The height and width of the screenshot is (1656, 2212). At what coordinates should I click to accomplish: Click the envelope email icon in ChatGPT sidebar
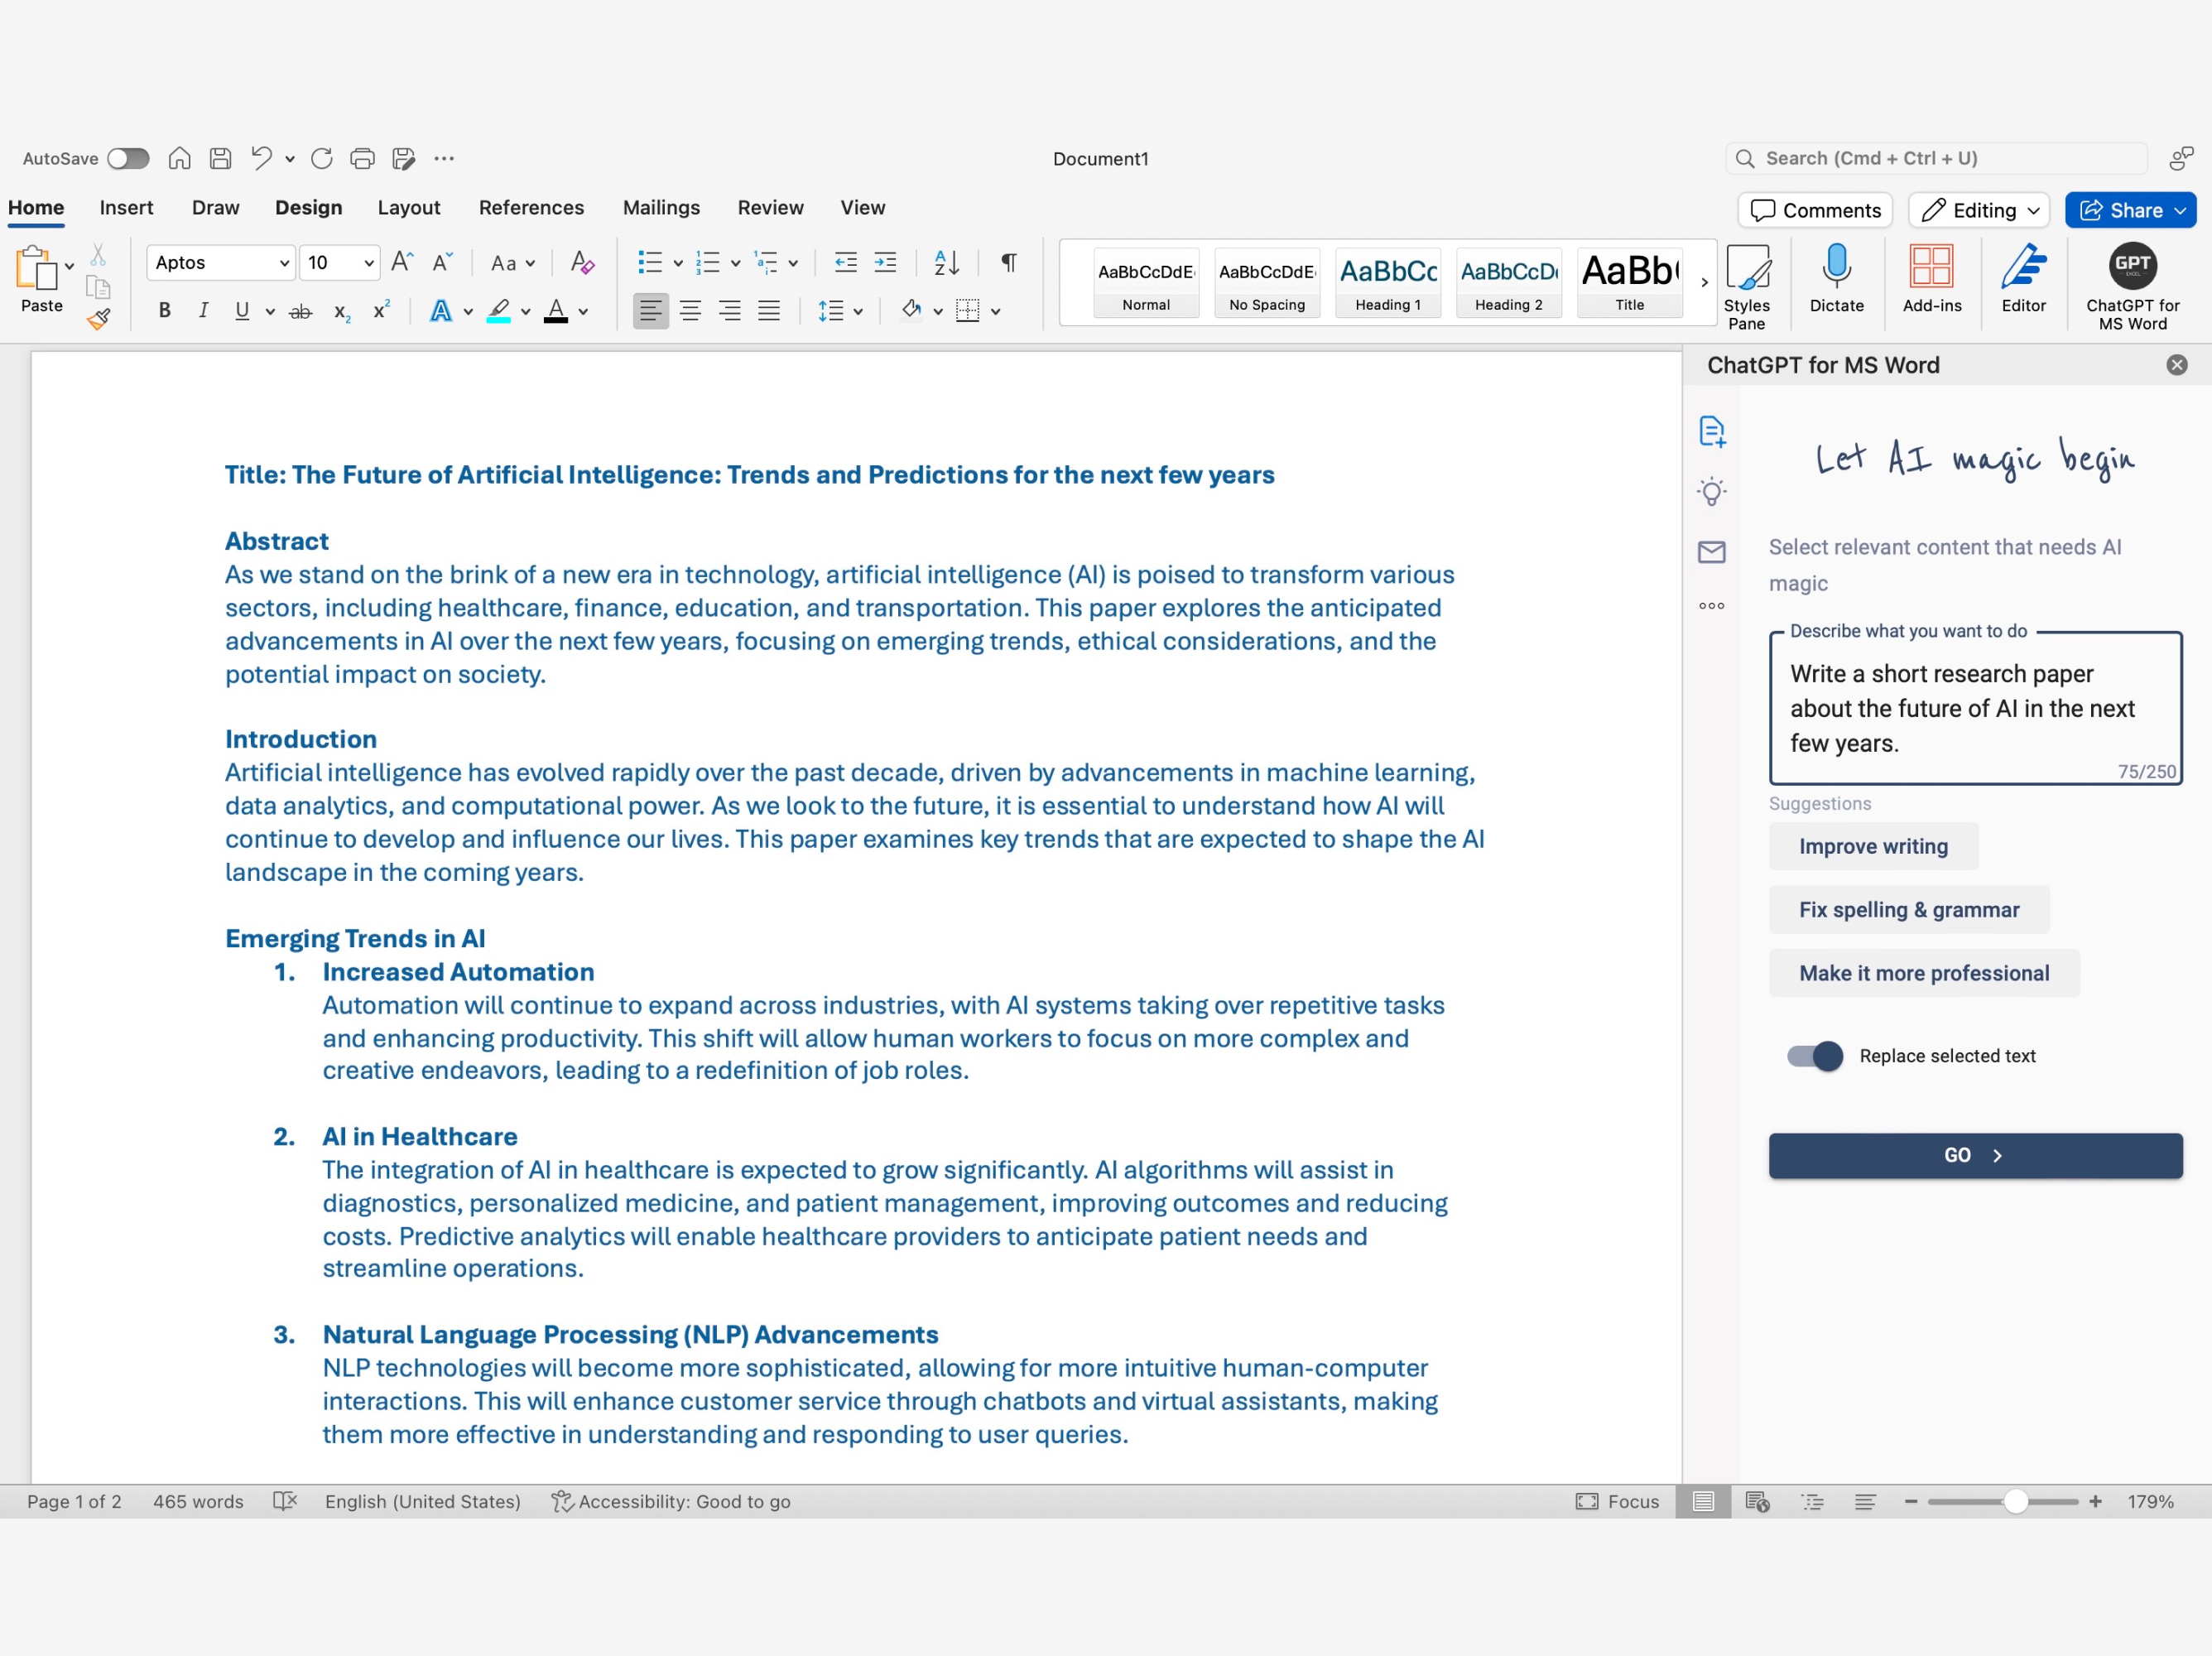click(x=1712, y=552)
